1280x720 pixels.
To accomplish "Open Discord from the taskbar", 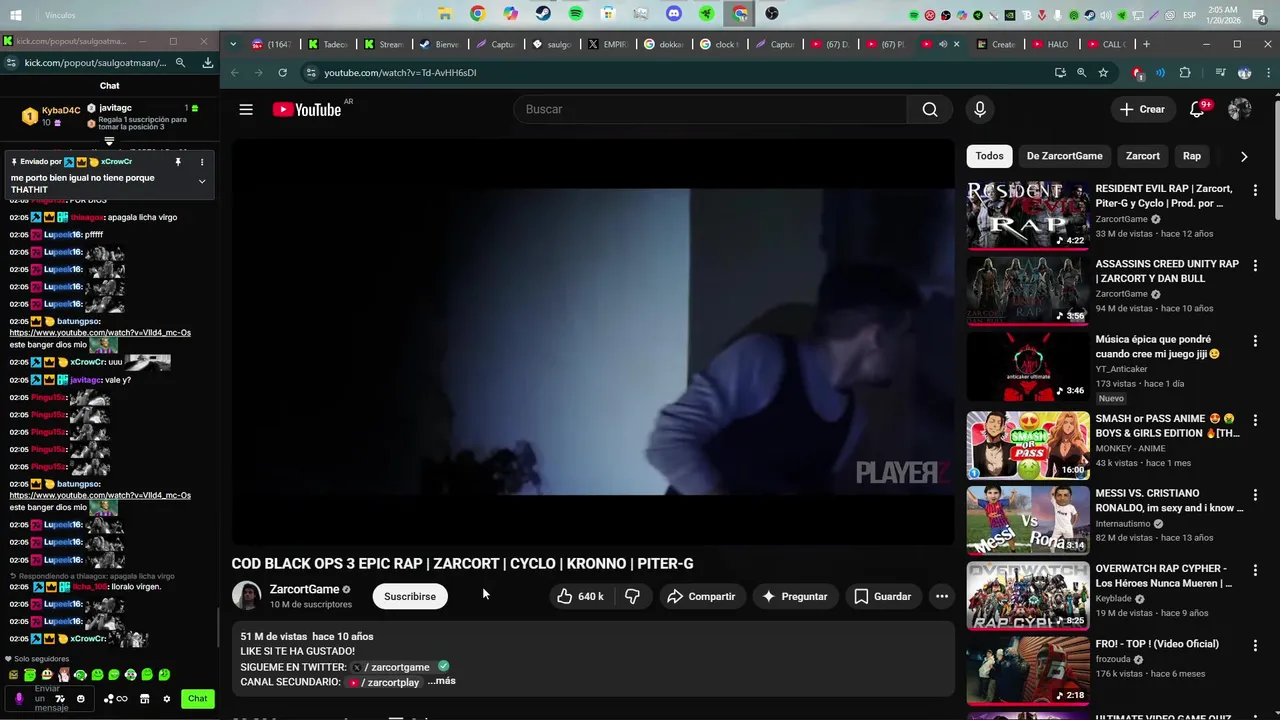I will [x=674, y=14].
